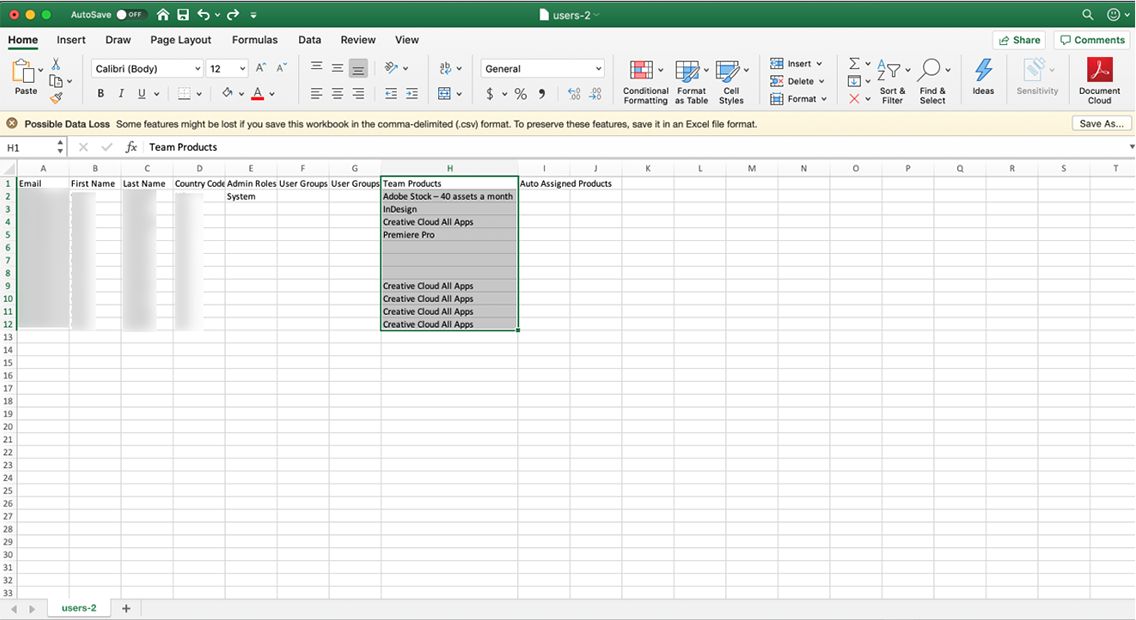Click the Format Painter brush icon

56,98
